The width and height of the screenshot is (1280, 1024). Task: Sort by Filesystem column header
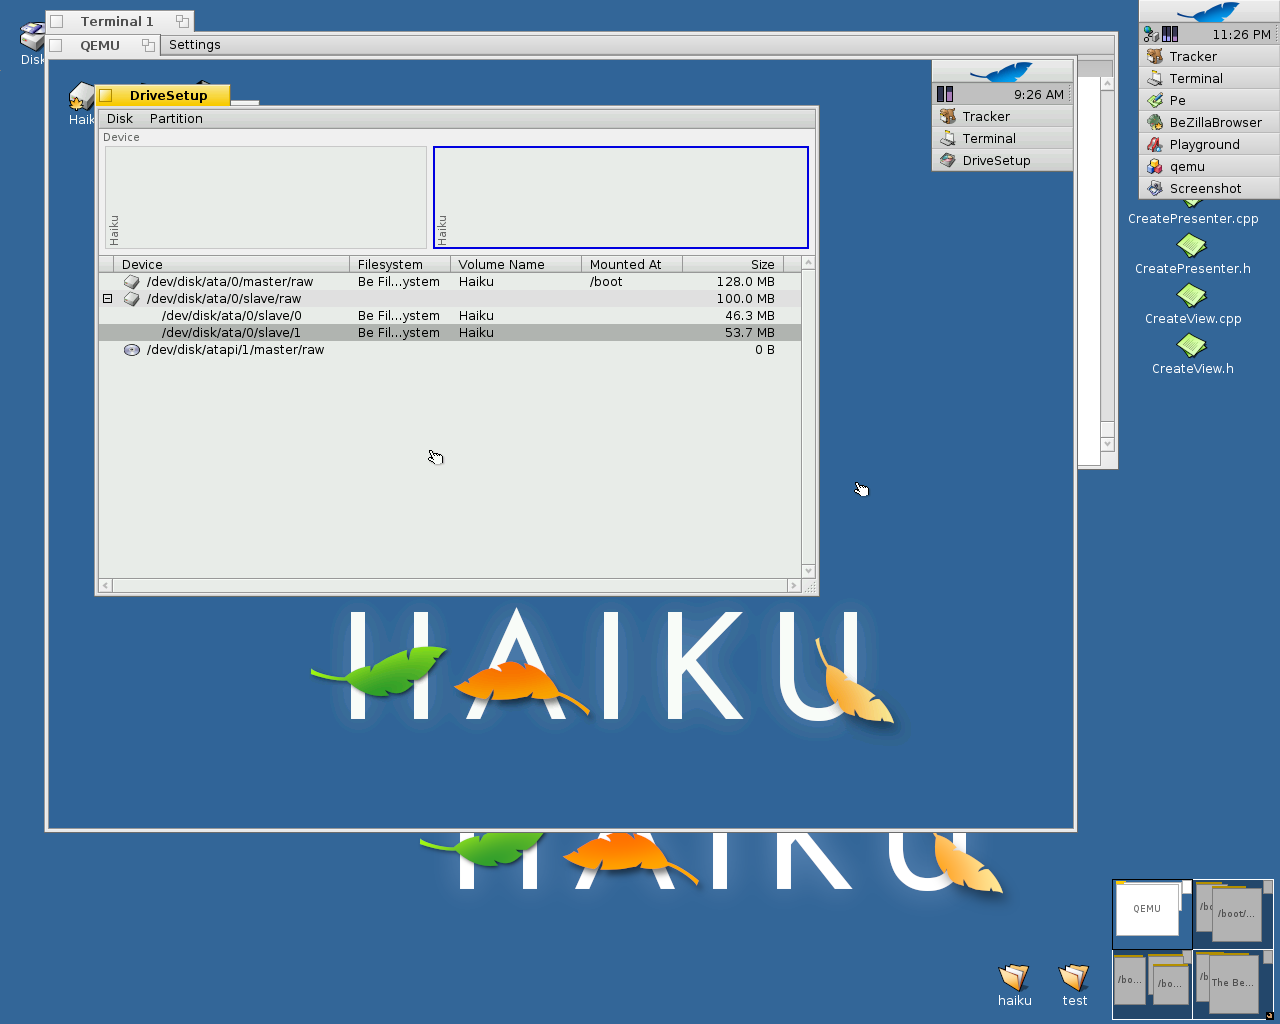click(400, 265)
